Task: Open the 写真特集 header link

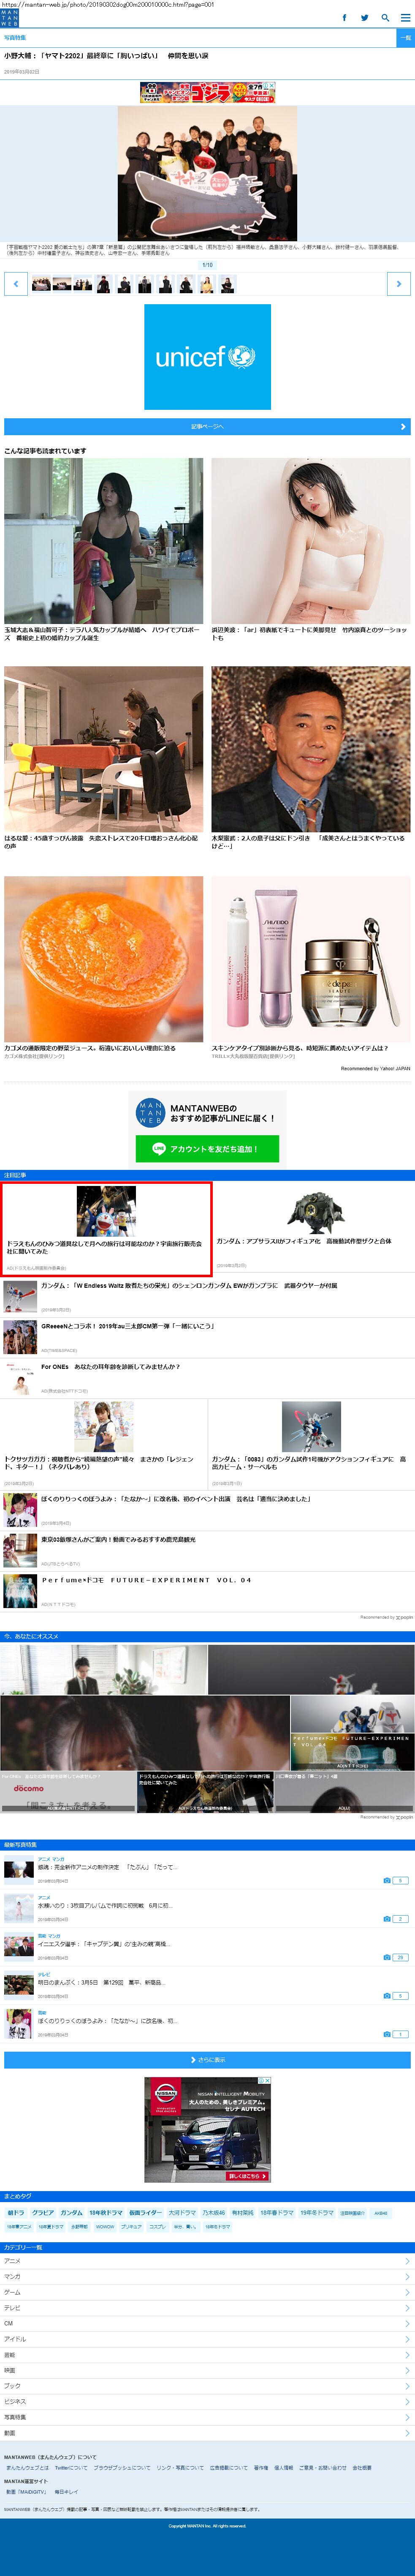Action: (x=15, y=38)
